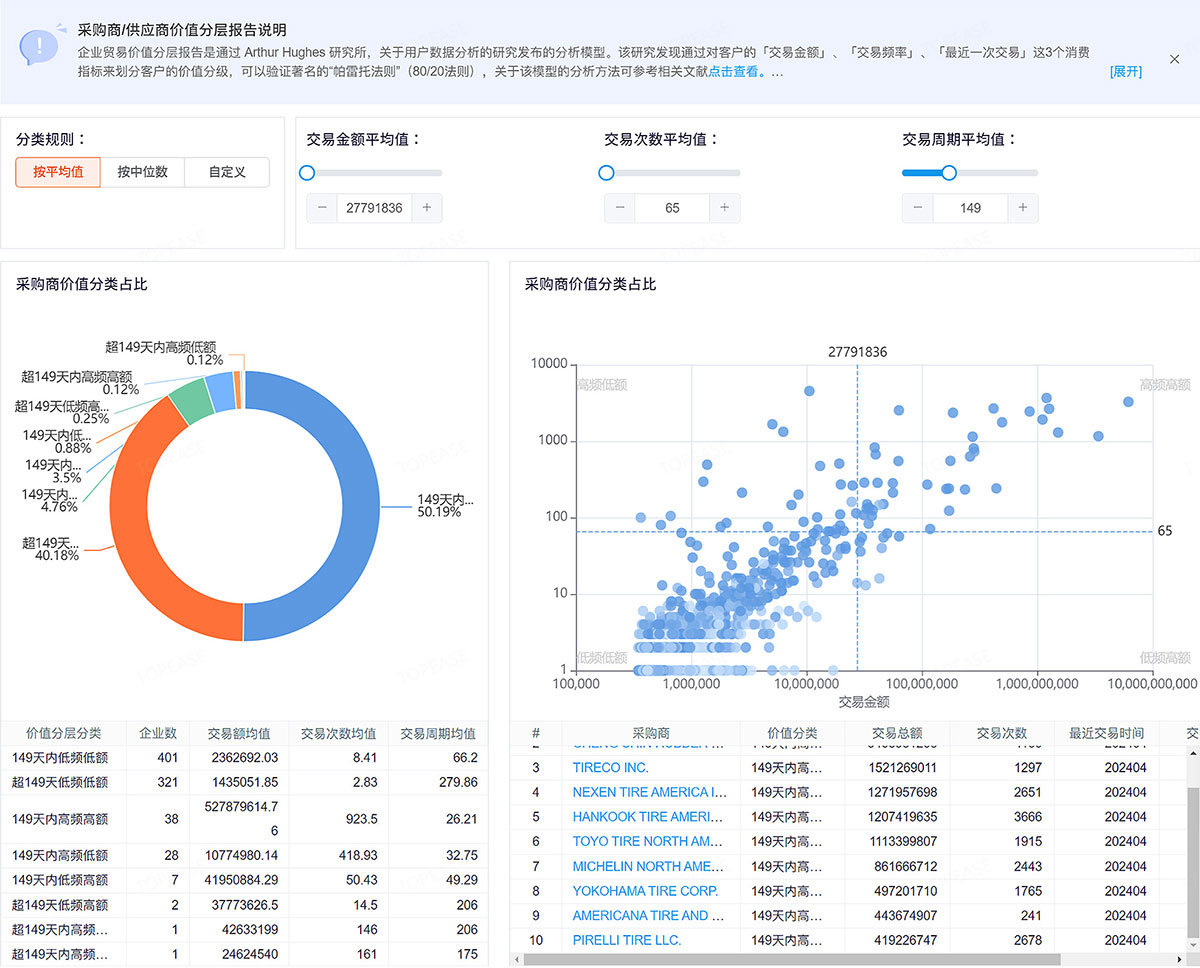Click minus button for 交易次数平均值
This screenshot has height=968, width=1200.
pyautogui.click(x=620, y=208)
